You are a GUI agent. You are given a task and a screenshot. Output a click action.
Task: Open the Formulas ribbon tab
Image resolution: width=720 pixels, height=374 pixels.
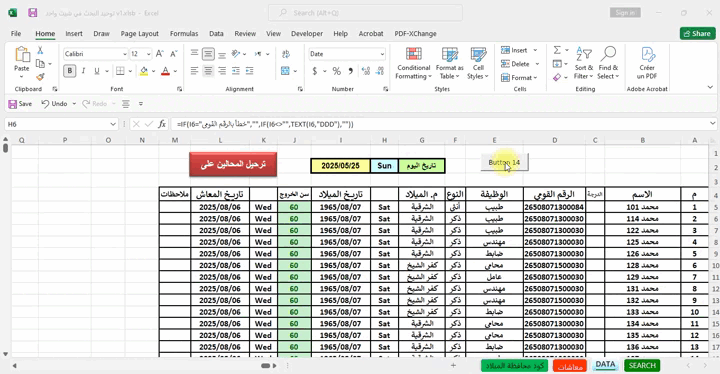pos(184,34)
